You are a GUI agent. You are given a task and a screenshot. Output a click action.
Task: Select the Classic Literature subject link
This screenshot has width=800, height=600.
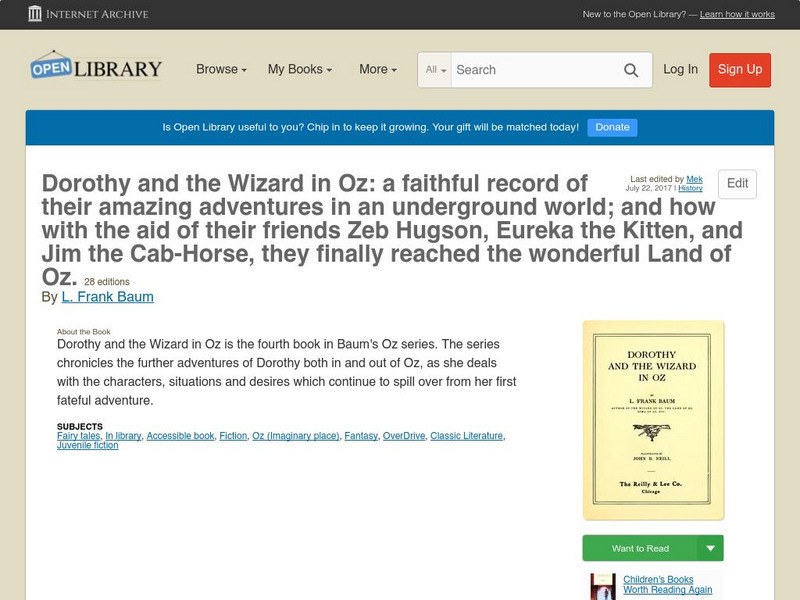pyautogui.click(x=466, y=436)
